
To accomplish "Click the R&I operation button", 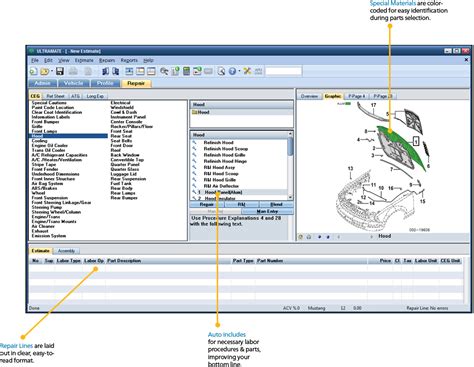I will (x=242, y=204).
